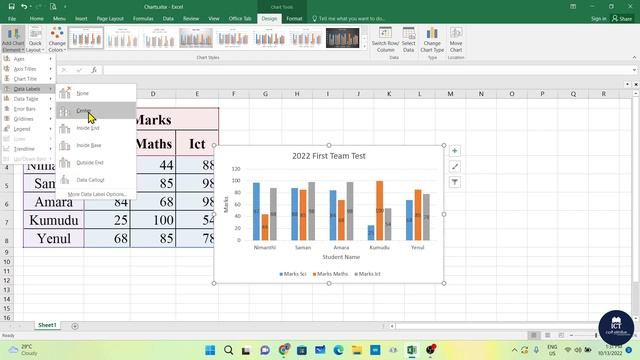Open the Quick Layout dropdown

click(35, 40)
